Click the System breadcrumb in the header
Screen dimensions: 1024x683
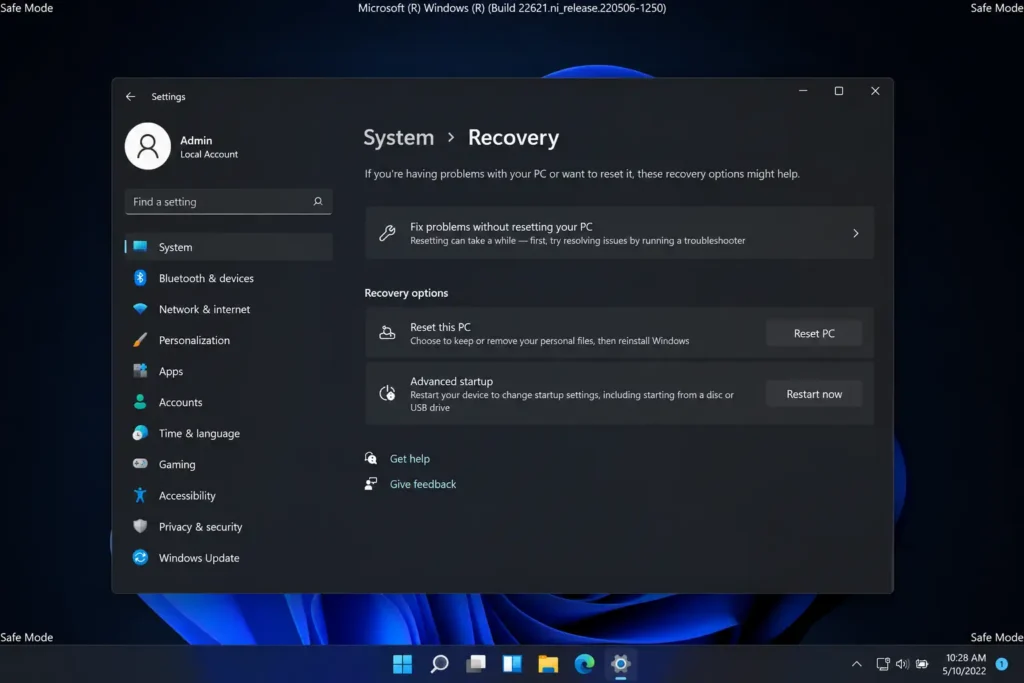click(x=398, y=137)
